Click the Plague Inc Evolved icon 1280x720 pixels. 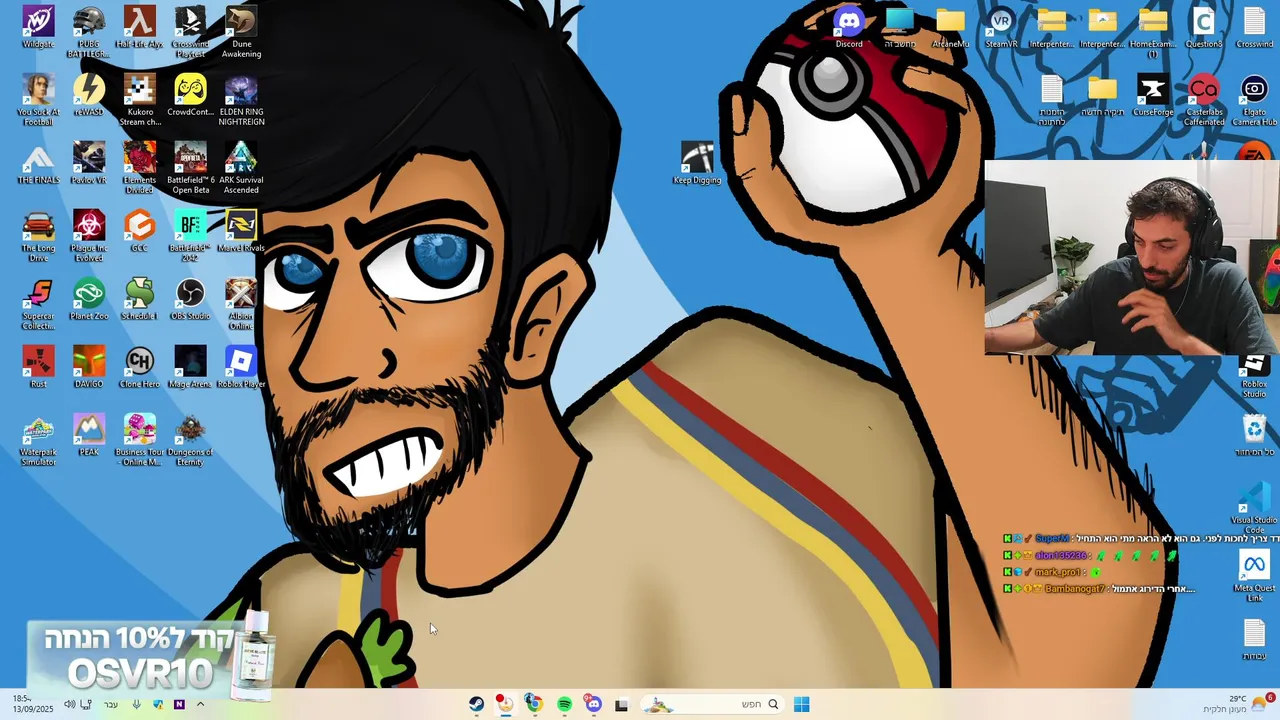click(88, 236)
